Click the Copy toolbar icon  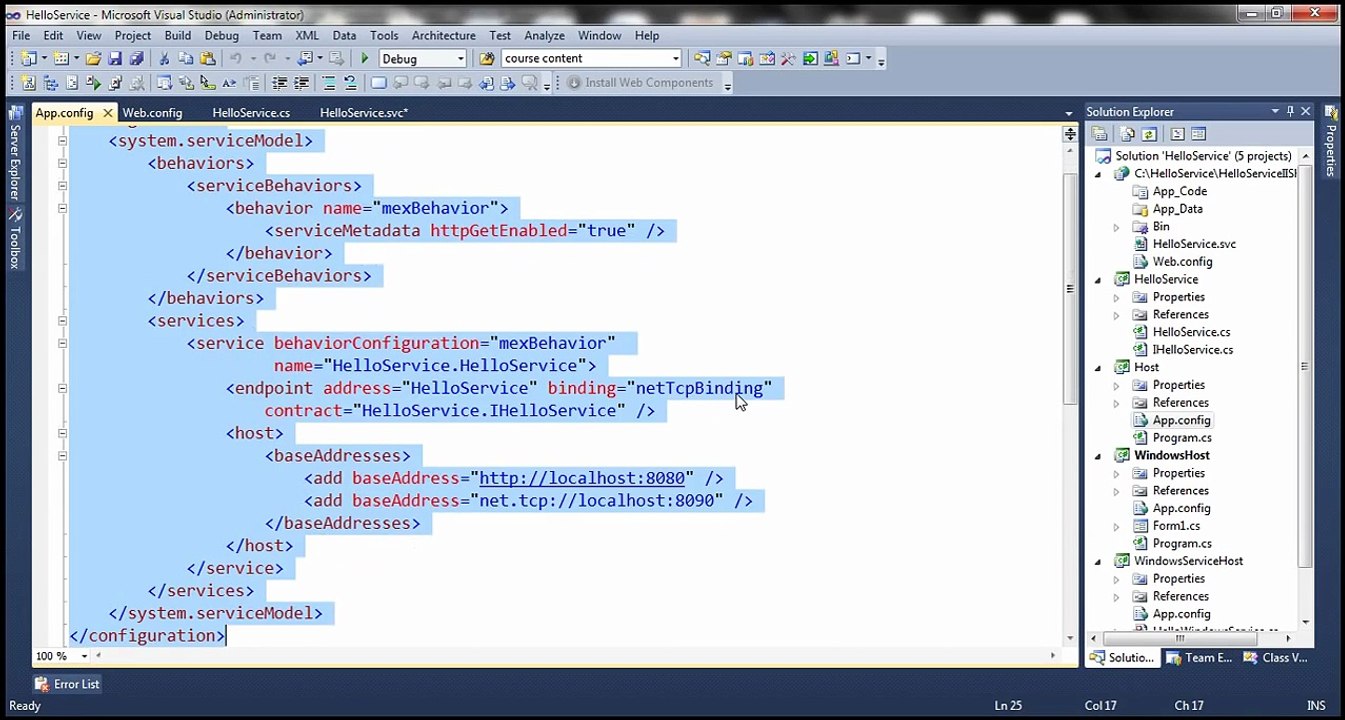pyautogui.click(x=186, y=59)
